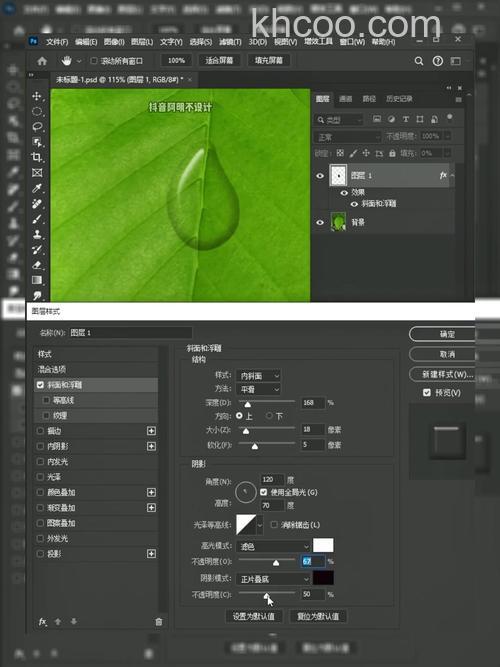
Task: Open the Highlight Mode dropdown
Action: click(x=273, y=546)
